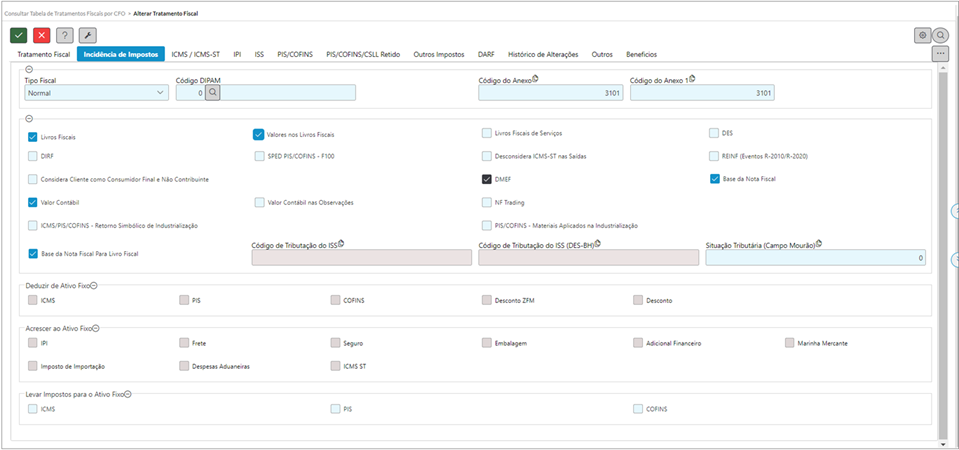Uncheck the Livros Fiscais checkbox

(33, 134)
